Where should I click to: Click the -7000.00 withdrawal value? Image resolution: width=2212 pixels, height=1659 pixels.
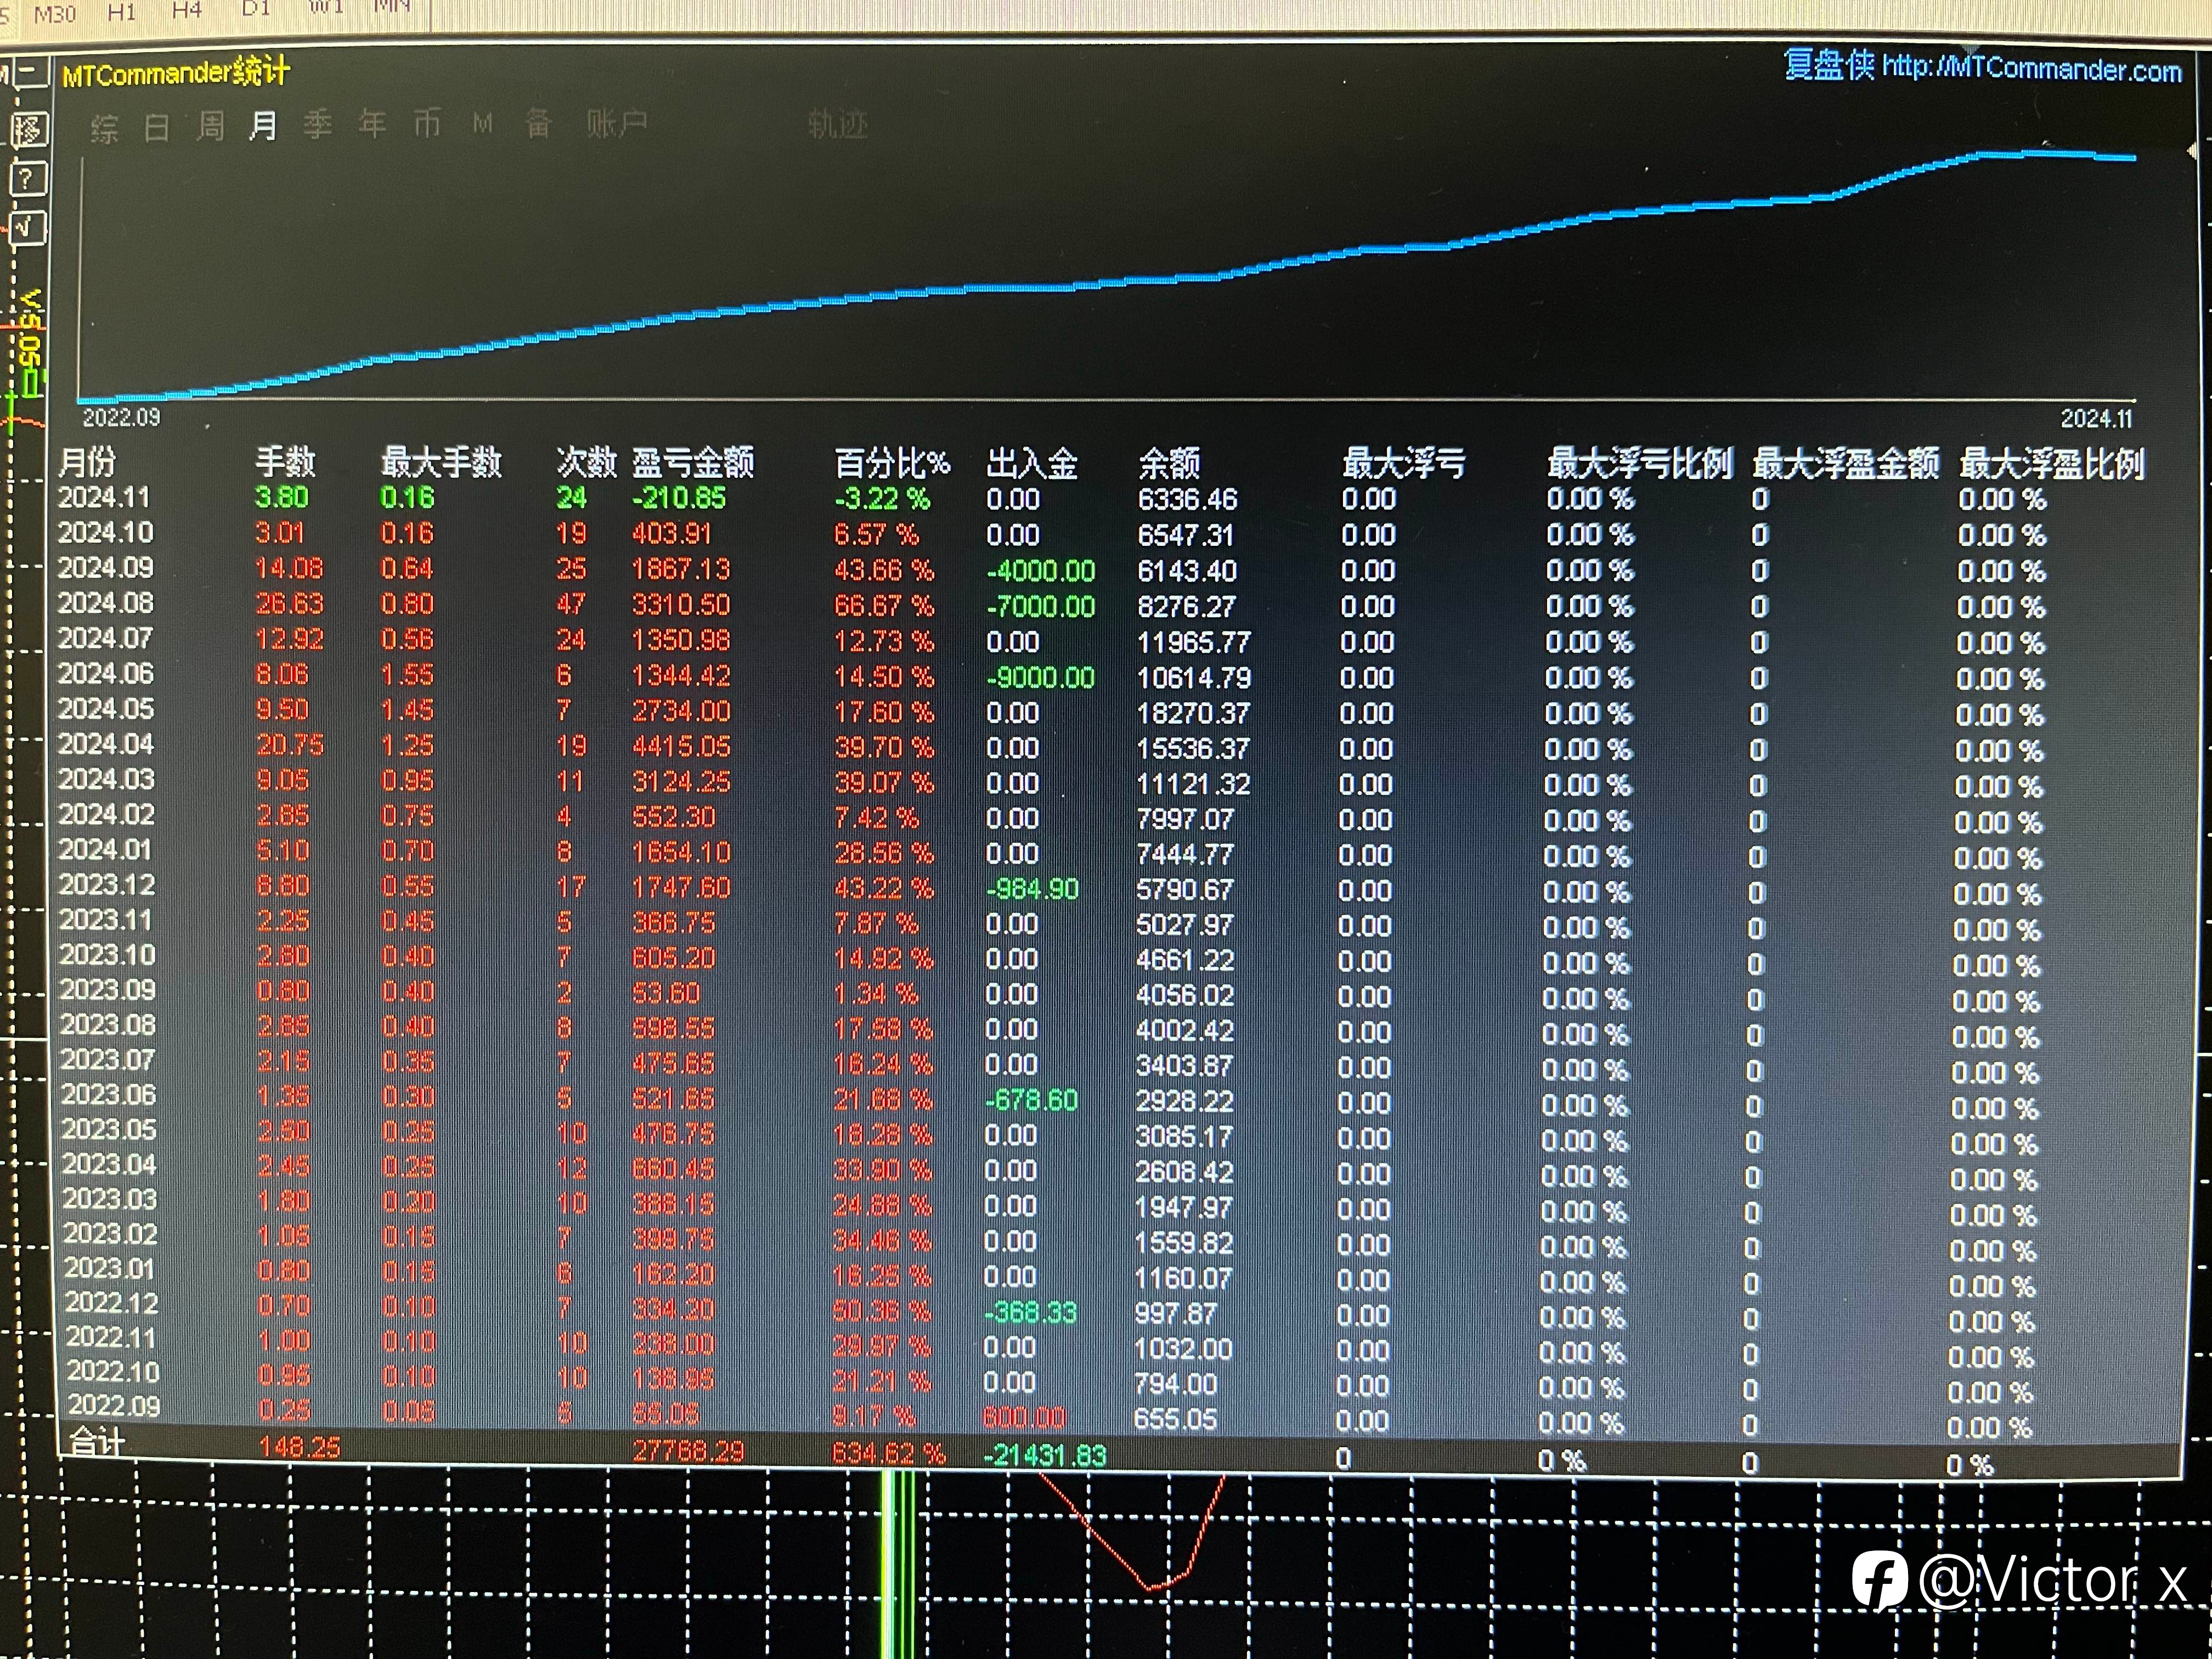point(1041,607)
